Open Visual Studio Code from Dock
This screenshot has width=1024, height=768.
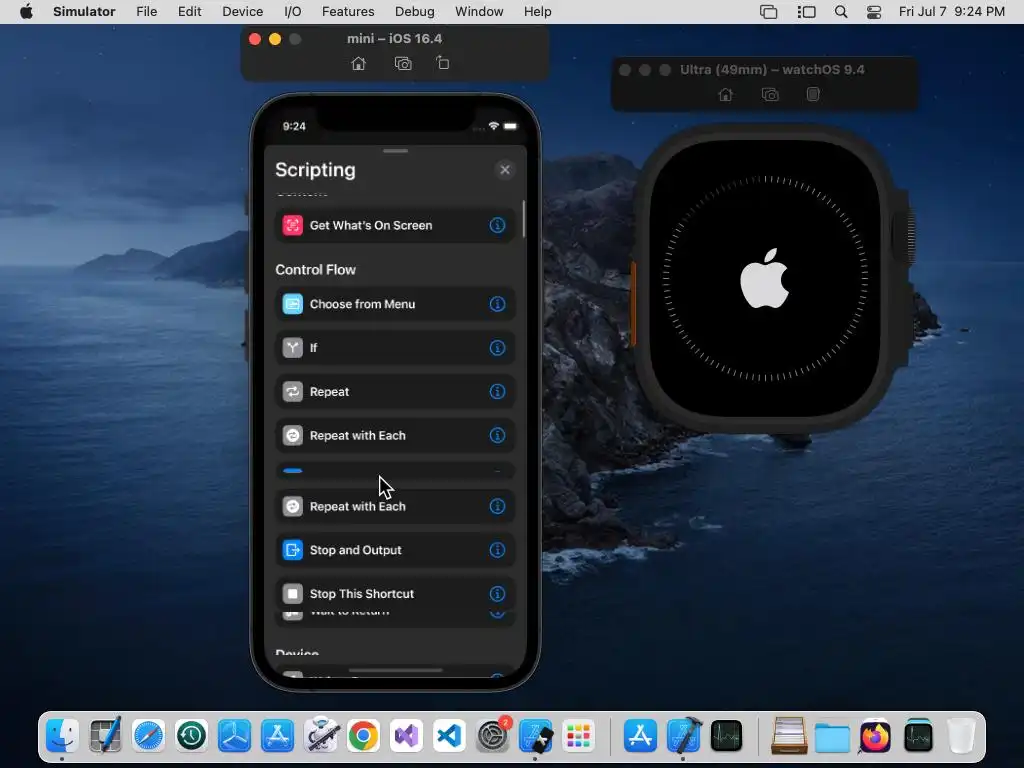tap(449, 736)
